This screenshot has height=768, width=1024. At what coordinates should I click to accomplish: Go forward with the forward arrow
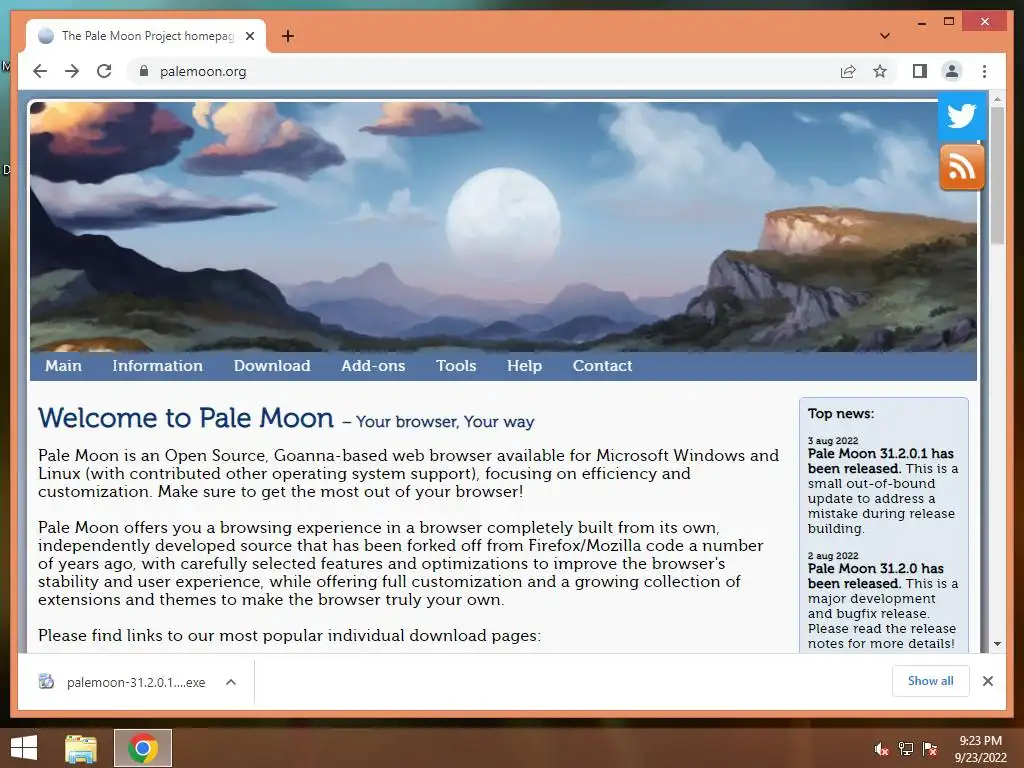point(72,71)
